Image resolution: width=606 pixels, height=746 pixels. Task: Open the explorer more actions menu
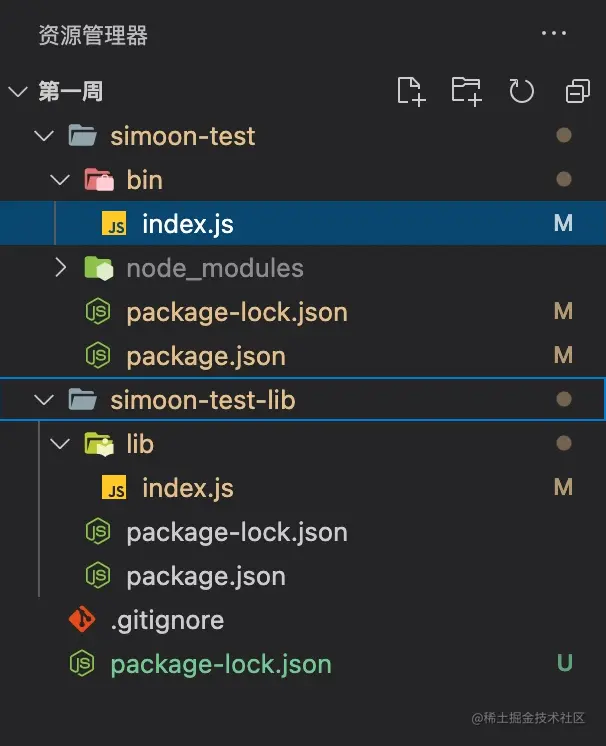553,34
